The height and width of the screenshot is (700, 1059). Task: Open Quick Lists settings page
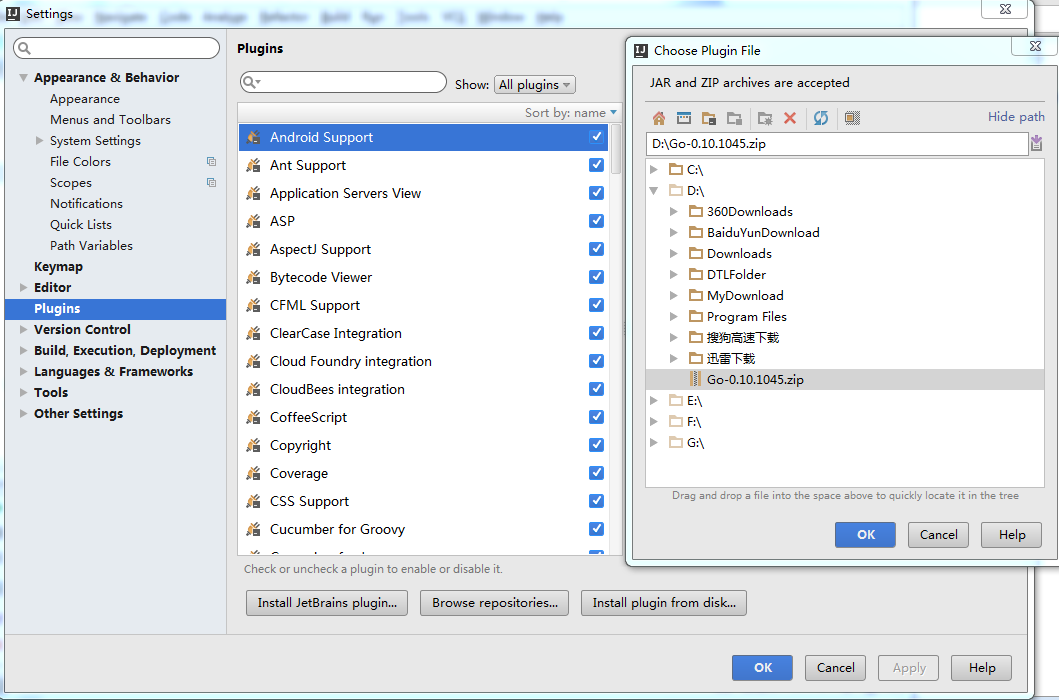[81, 224]
